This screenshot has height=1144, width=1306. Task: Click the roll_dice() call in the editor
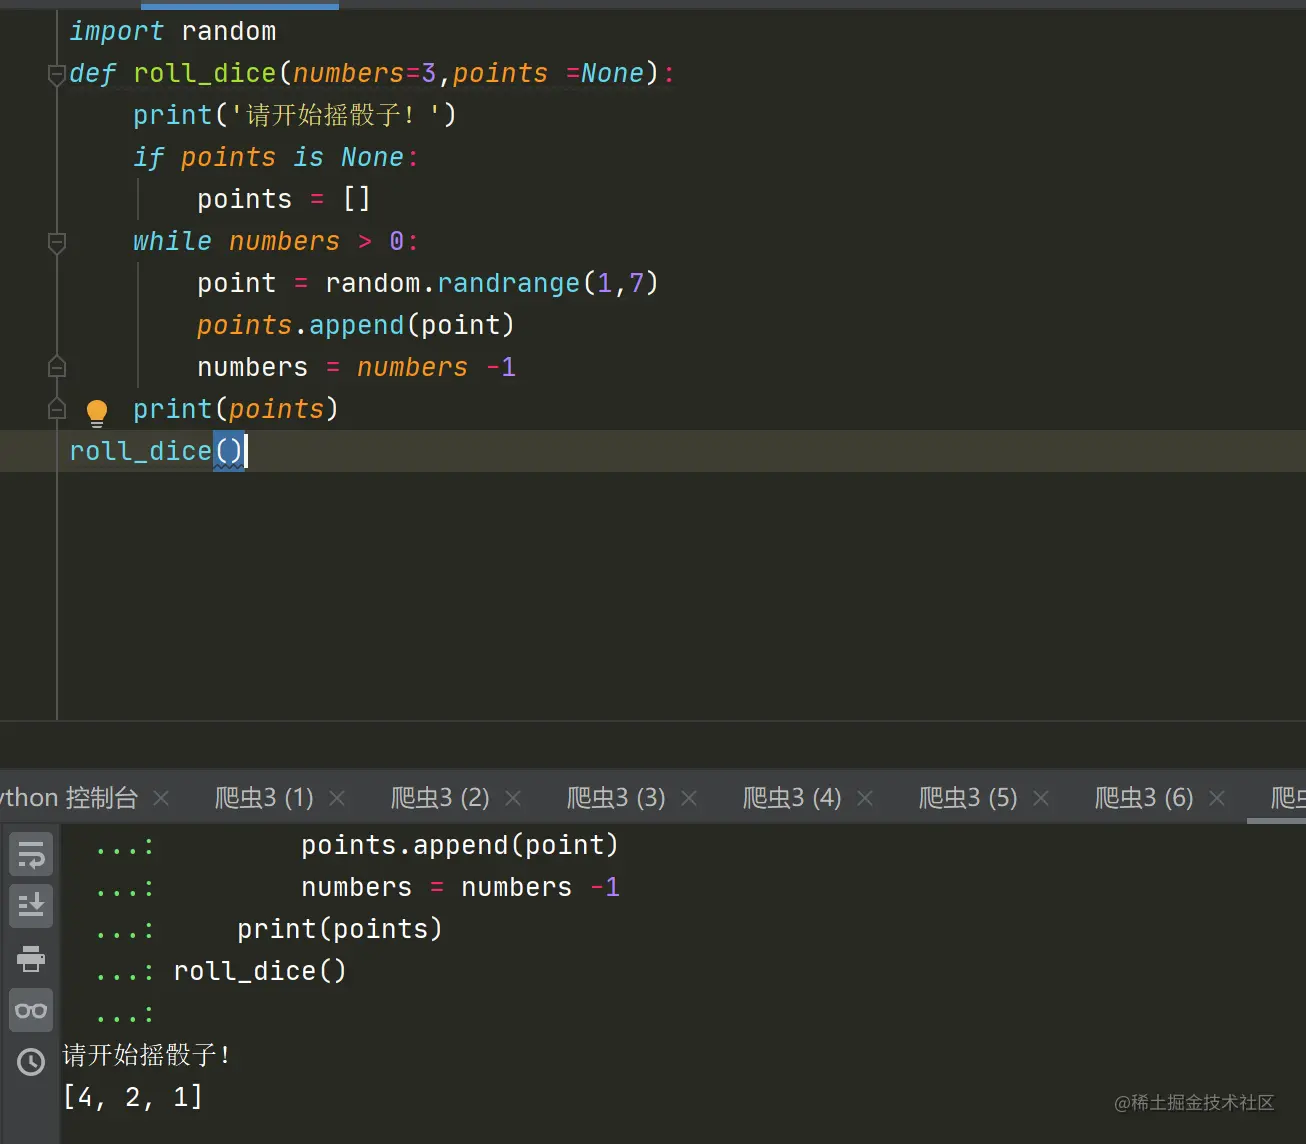156,452
